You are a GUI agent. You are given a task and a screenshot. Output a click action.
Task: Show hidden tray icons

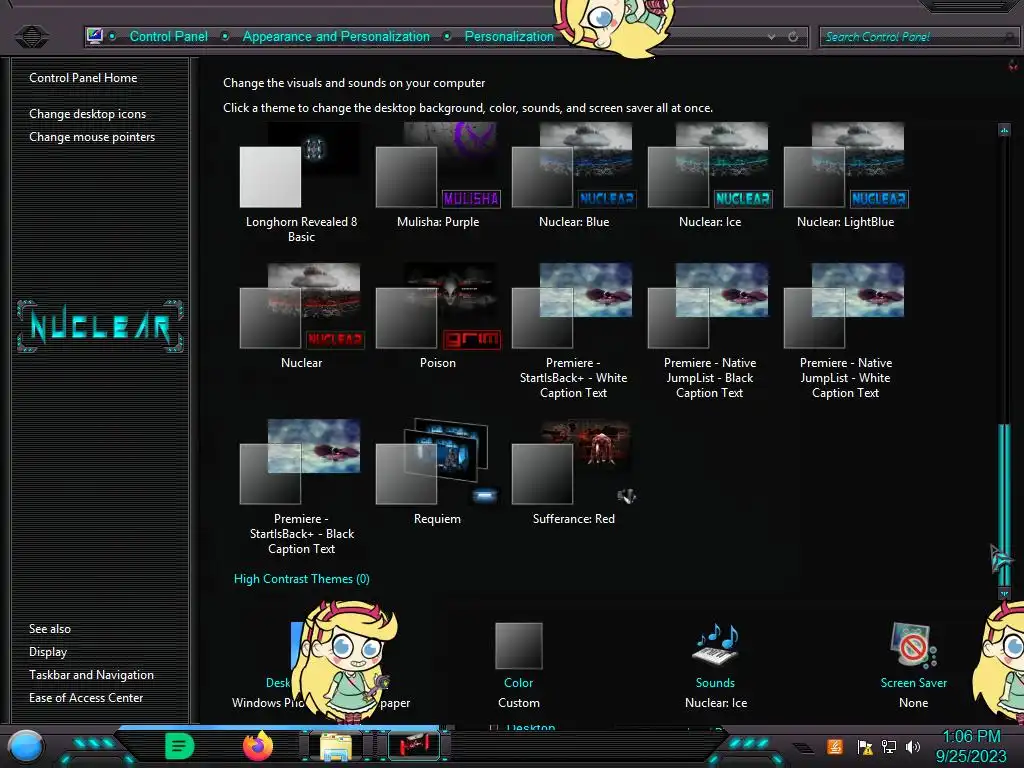(x=803, y=748)
